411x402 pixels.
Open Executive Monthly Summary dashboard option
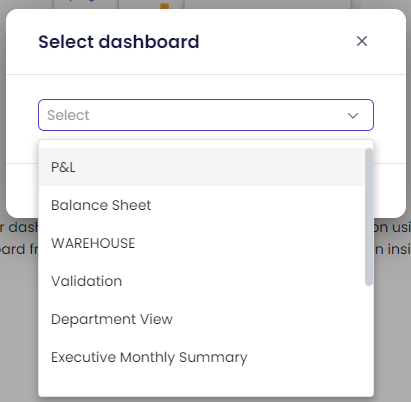click(x=202, y=357)
